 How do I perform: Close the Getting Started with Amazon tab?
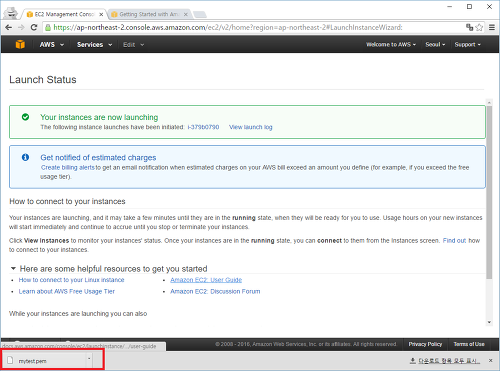pyautogui.click(x=186, y=14)
